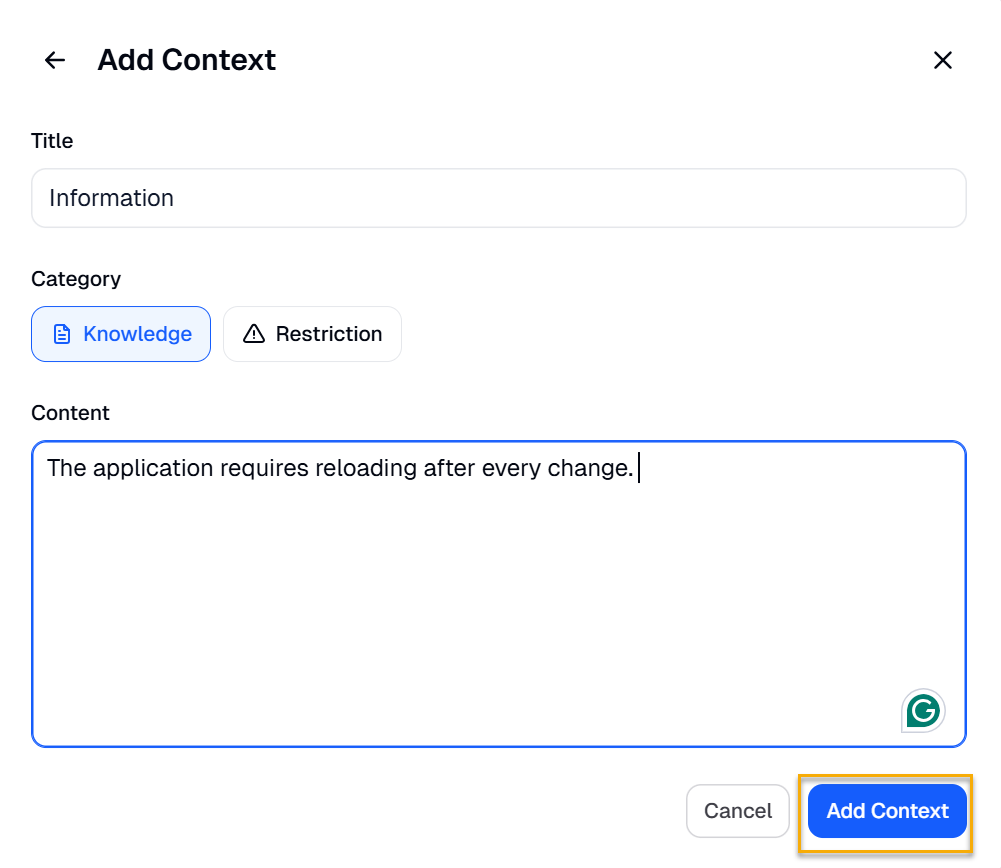Click the document icon beside Knowledge
Screen dimensions: 1001x868
(x=62, y=334)
